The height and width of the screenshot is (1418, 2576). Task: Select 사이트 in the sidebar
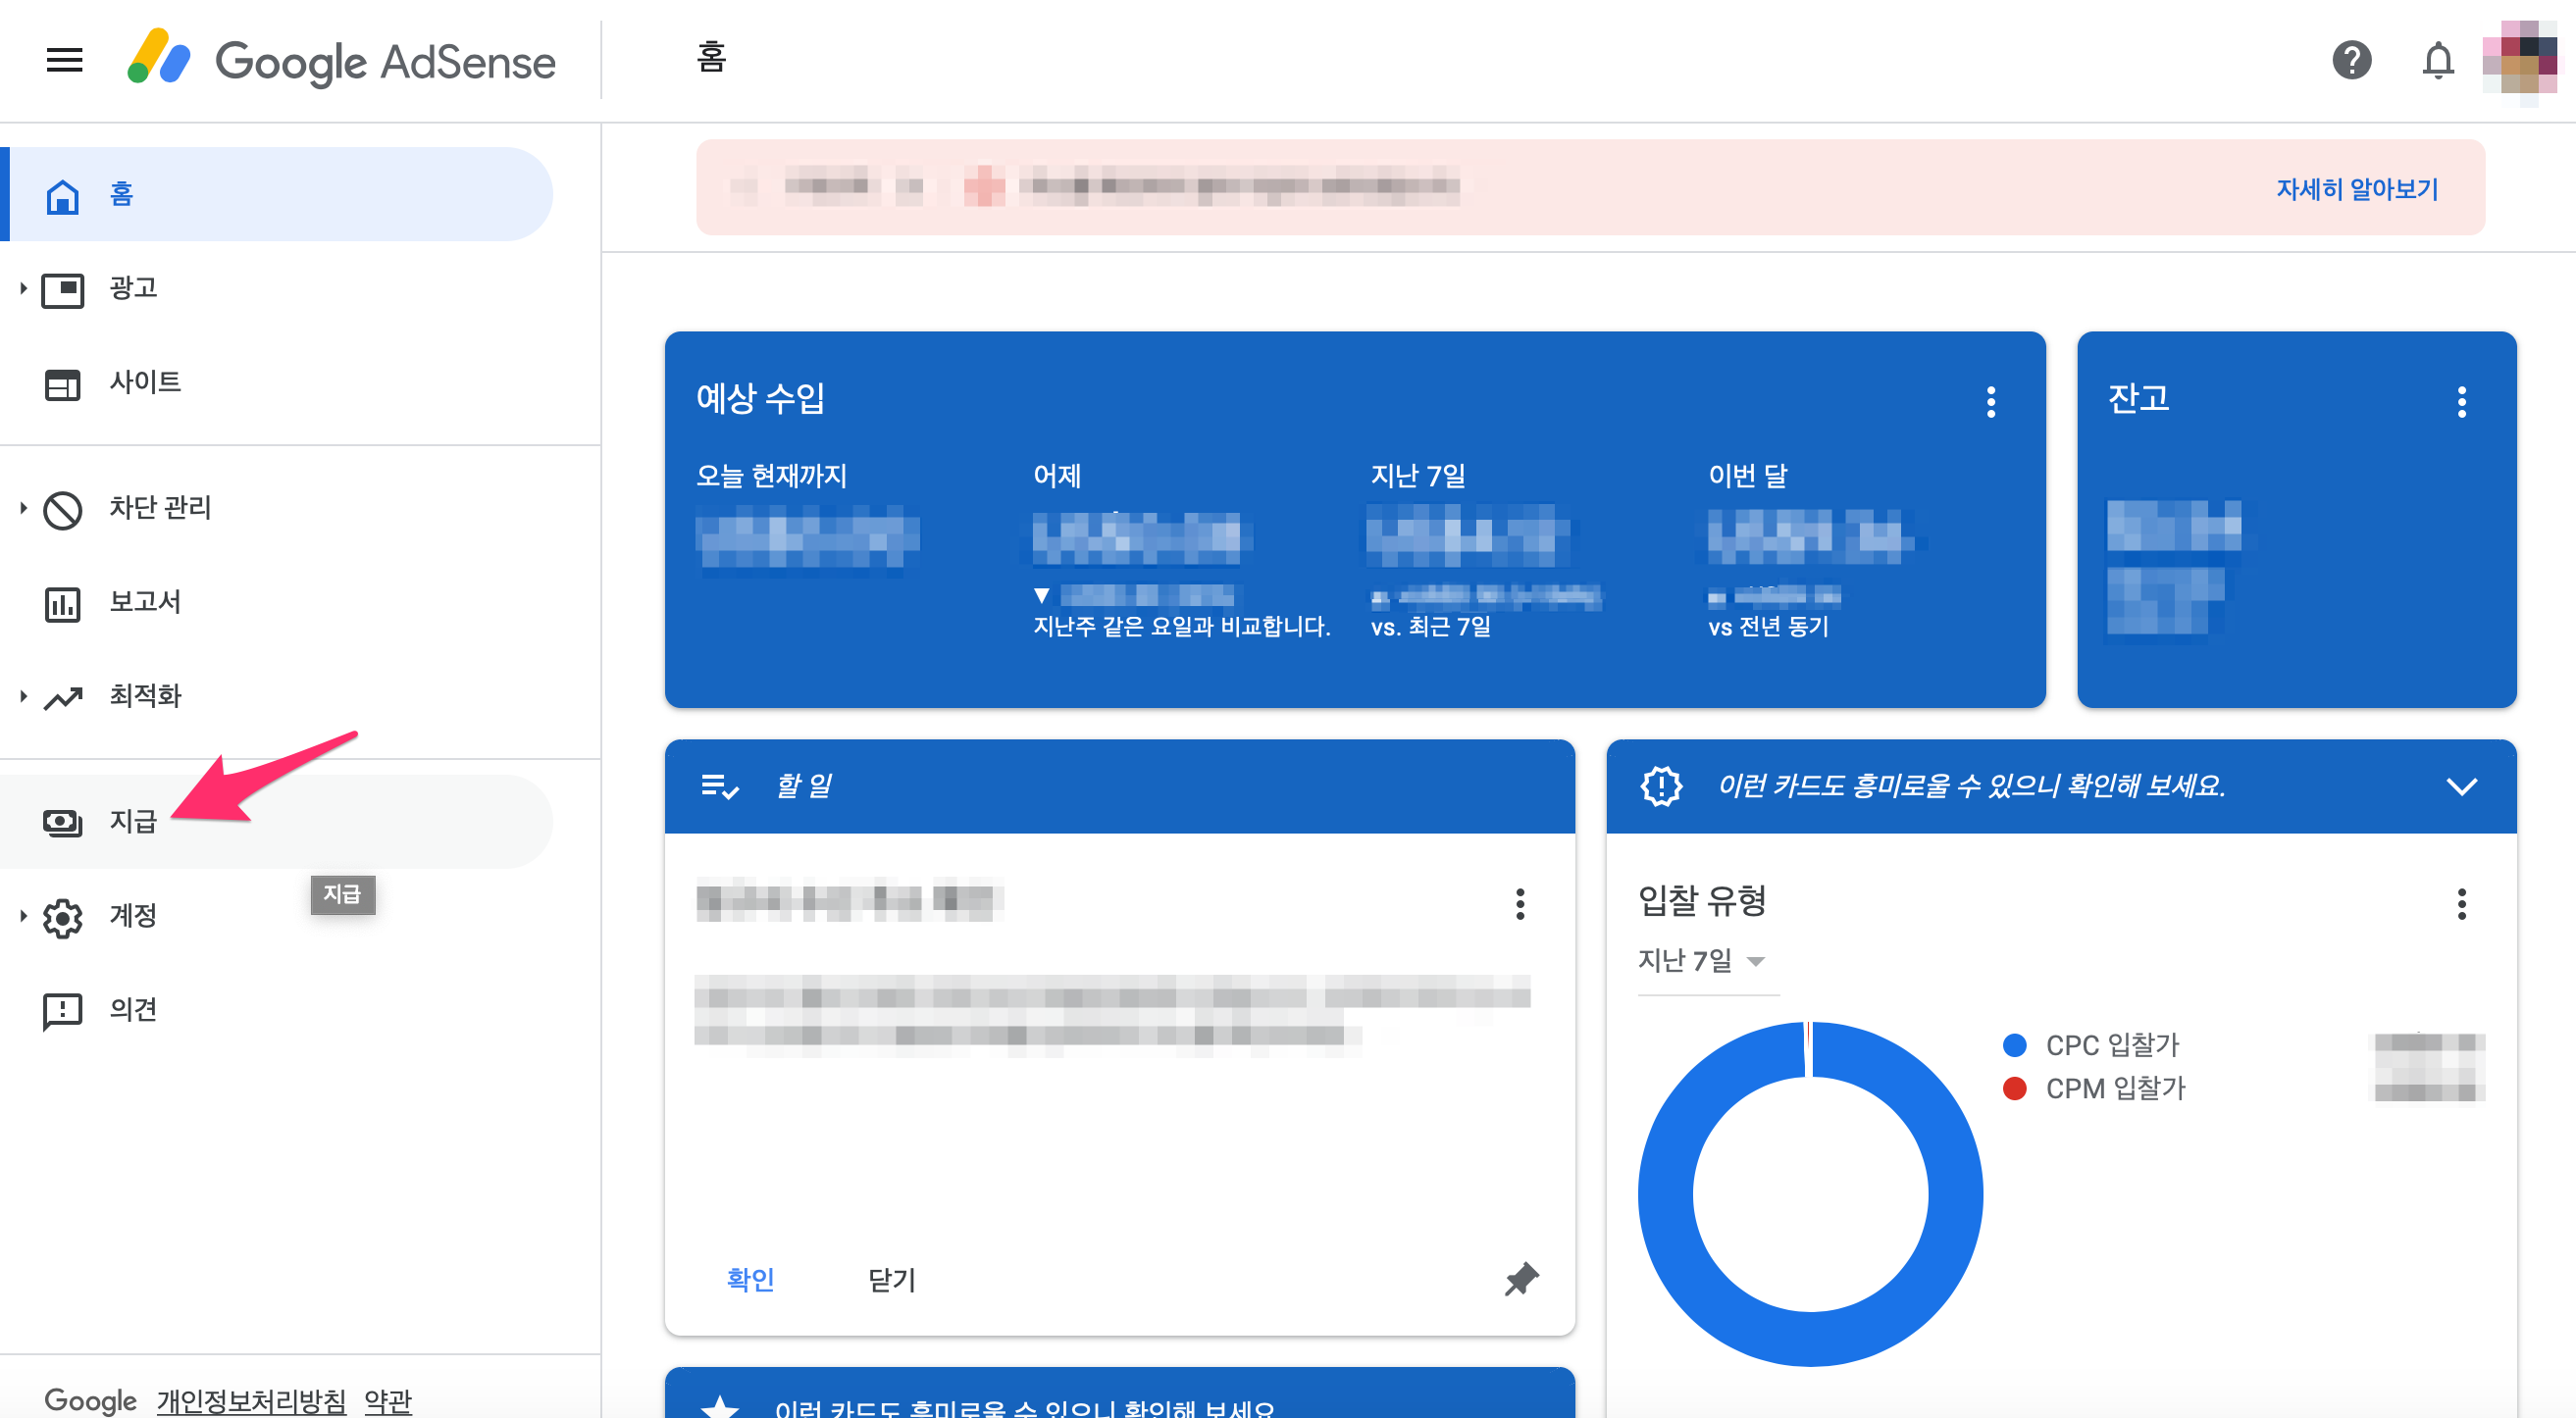pos(145,382)
